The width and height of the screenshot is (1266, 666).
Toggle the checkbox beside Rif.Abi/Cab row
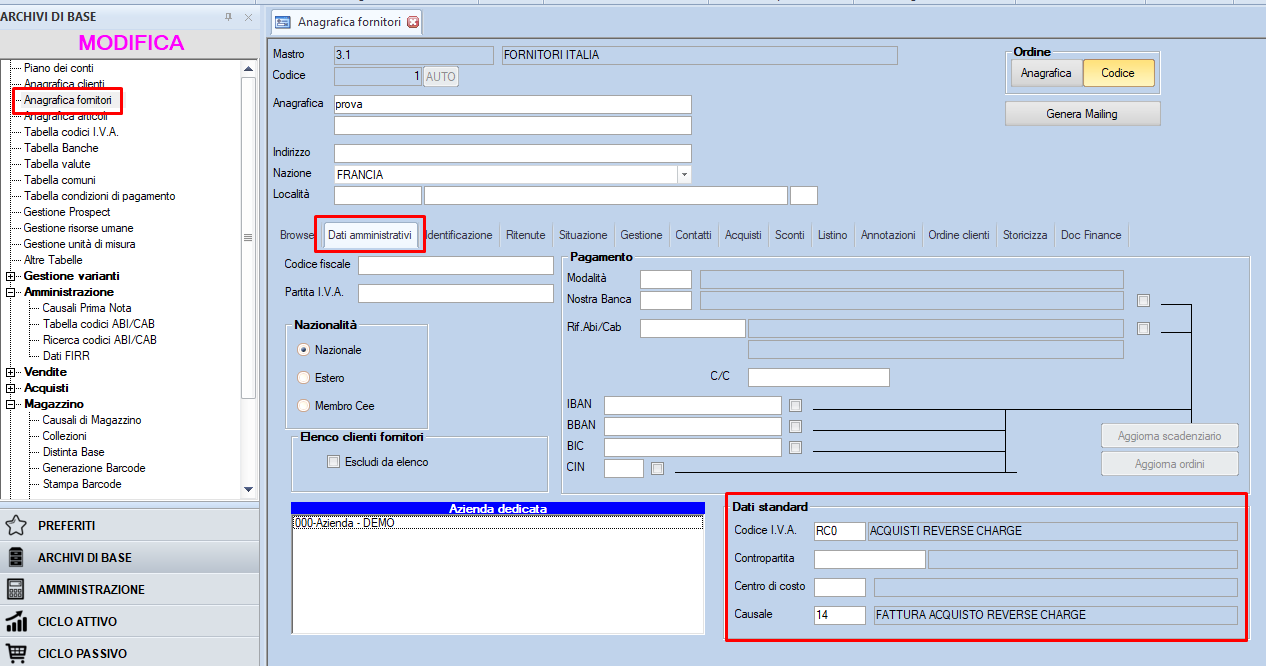(1143, 328)
